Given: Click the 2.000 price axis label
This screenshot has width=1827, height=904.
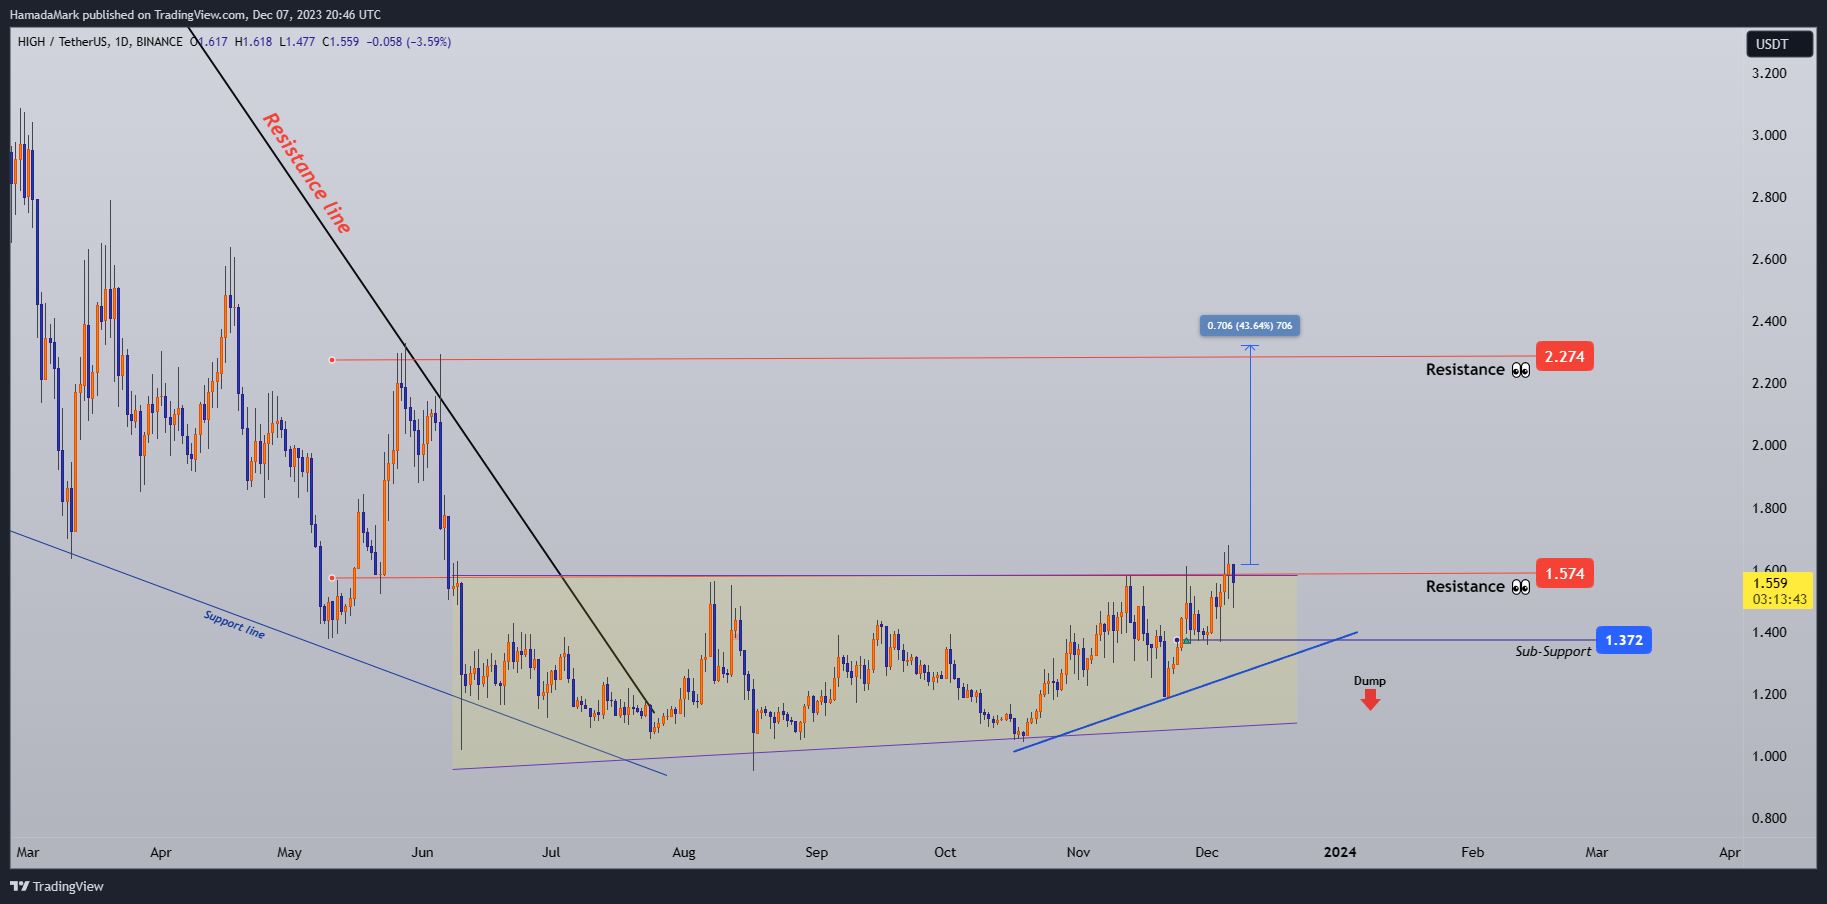Looking at the screenshot, I should click(x=1769, y=445).
